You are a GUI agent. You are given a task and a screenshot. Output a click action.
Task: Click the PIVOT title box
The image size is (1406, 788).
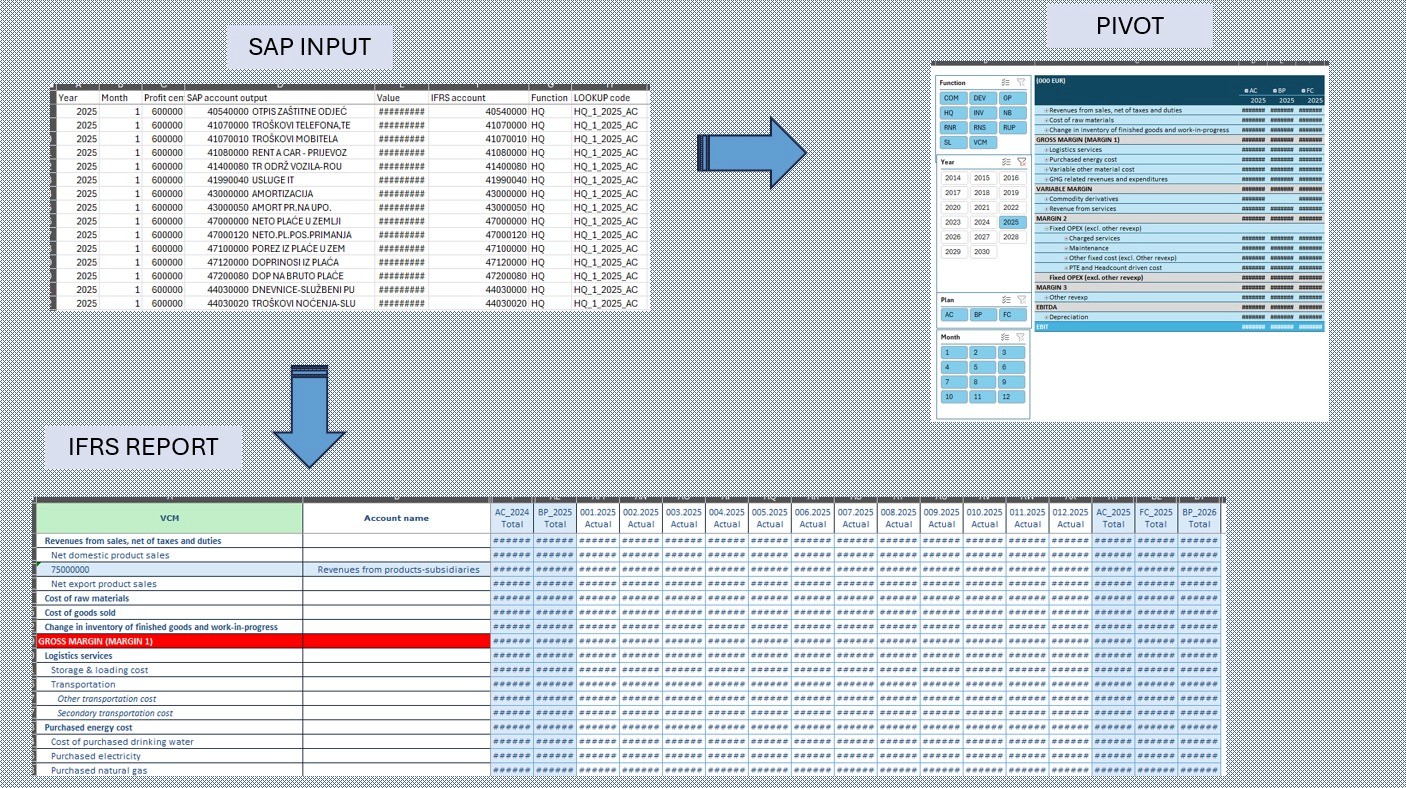[1129, 26]
